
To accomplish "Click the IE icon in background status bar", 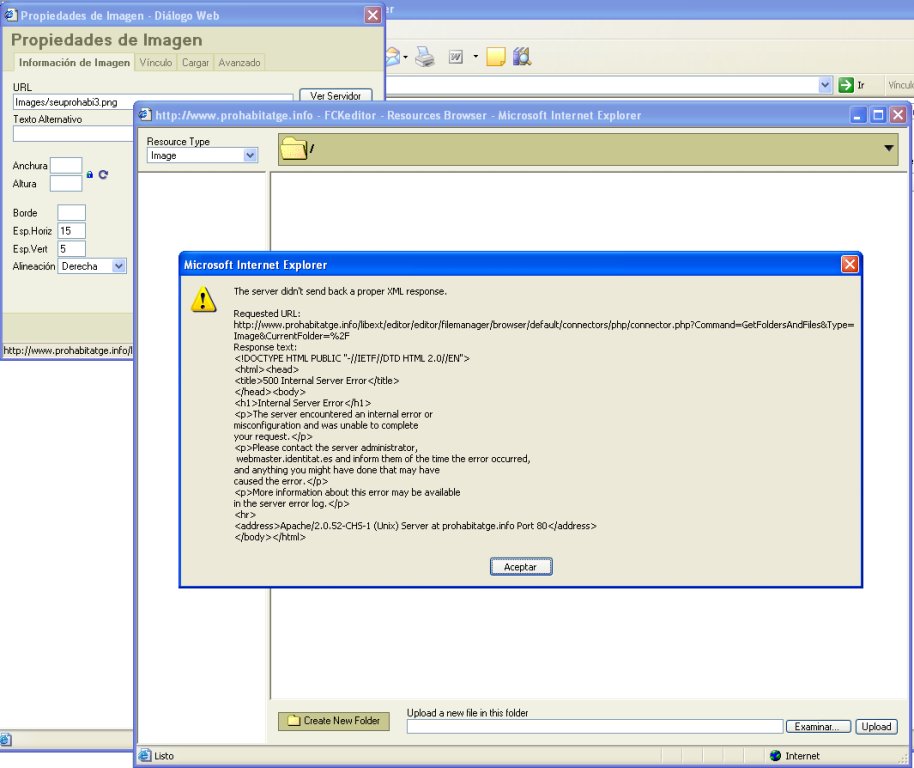I will pos(6,740).
